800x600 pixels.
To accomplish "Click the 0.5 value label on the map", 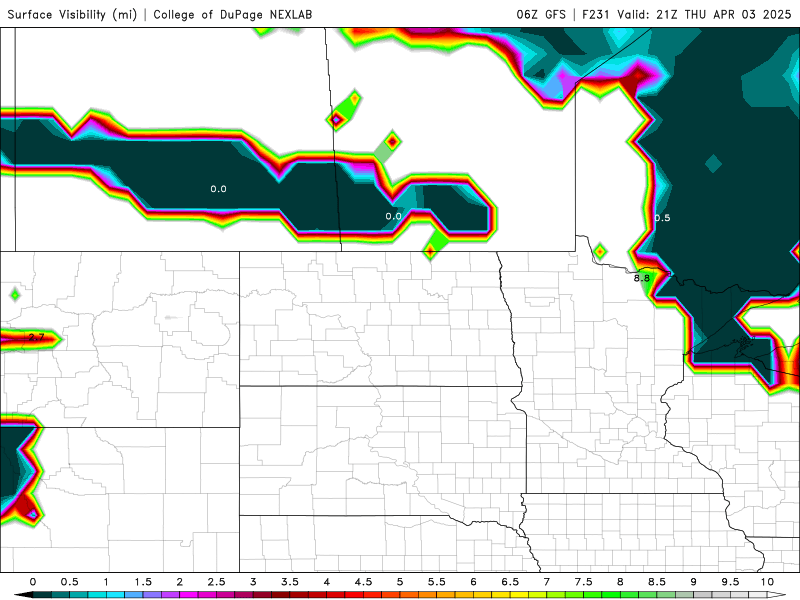I will coord(662,218).
